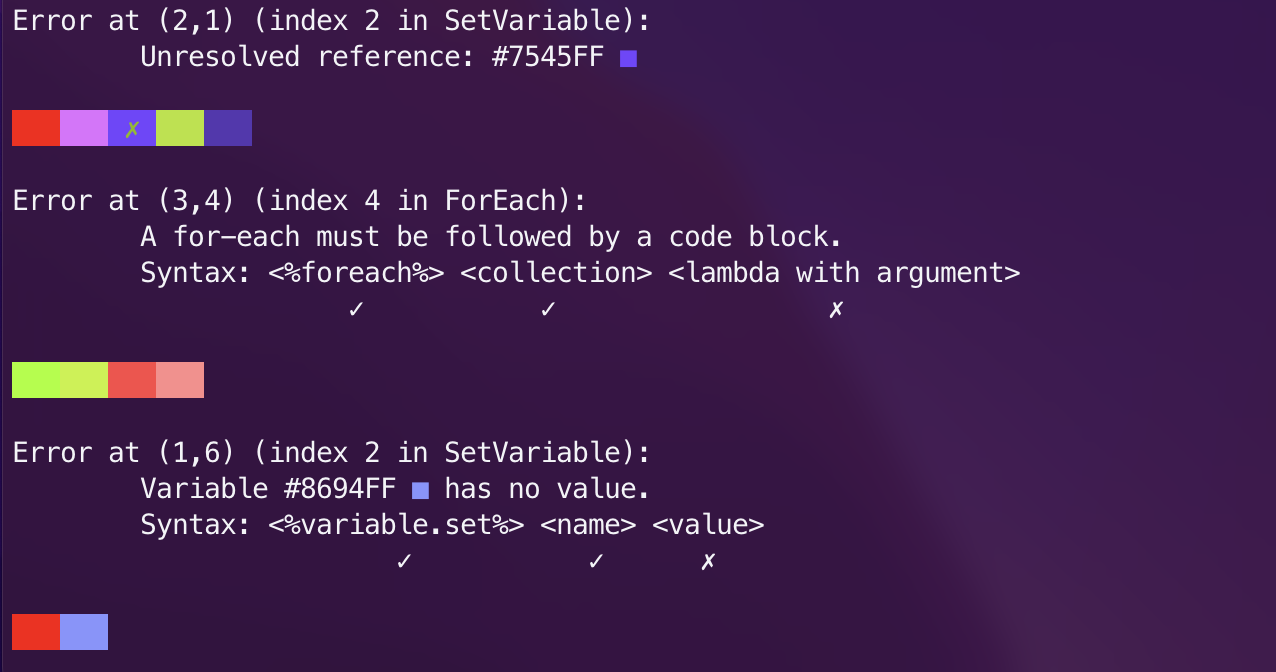Screen dimensions: 1276x672
Task: Choose the lime swatch next to the ✗ swatch
Action: point(180,128)
